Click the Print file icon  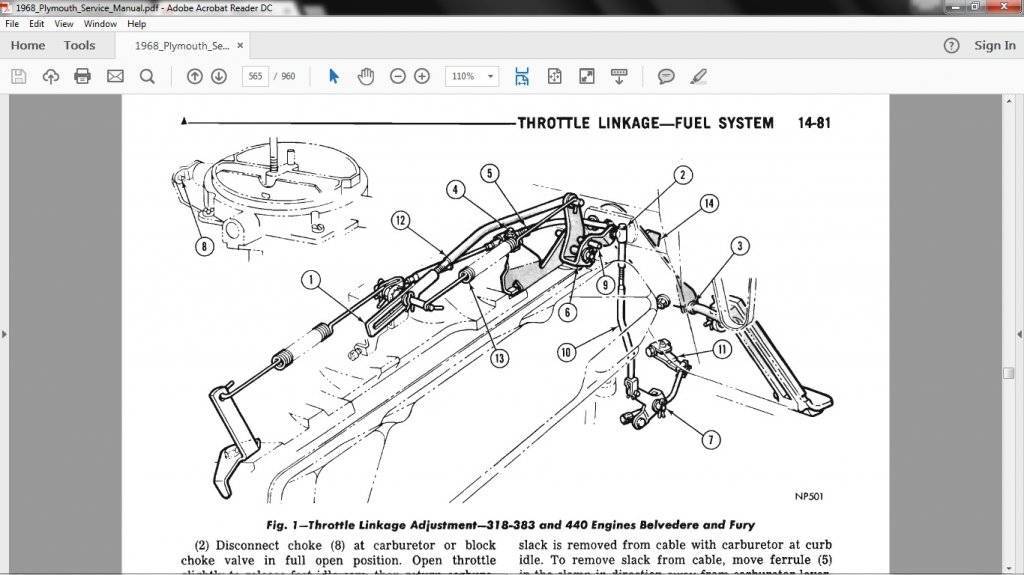pyautogui.click(x=82, y=76)
